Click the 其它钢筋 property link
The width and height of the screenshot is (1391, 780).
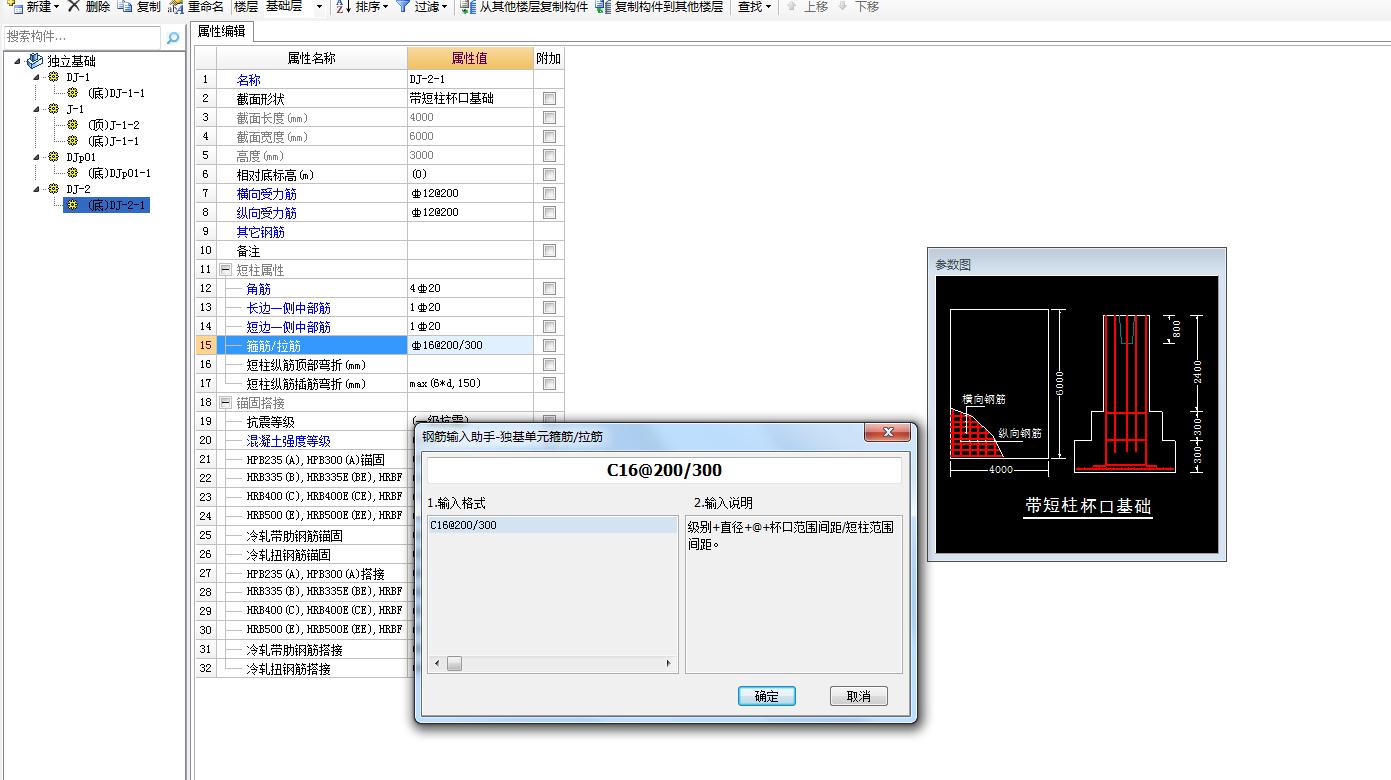point(260,232)
